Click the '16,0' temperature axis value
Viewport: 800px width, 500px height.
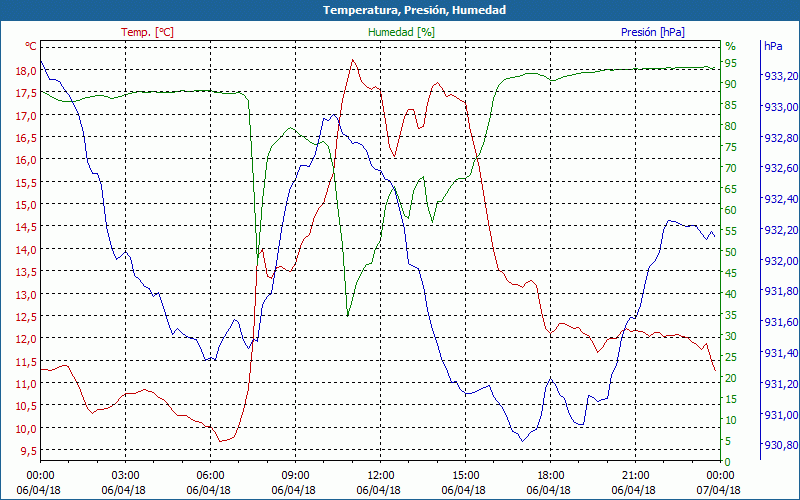(x=27, y=160)
